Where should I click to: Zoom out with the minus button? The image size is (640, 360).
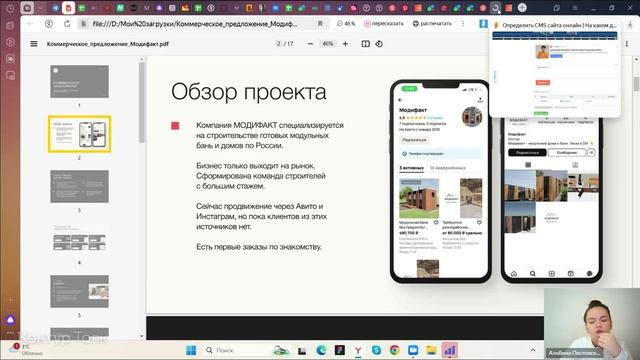(x=310, y=44)
